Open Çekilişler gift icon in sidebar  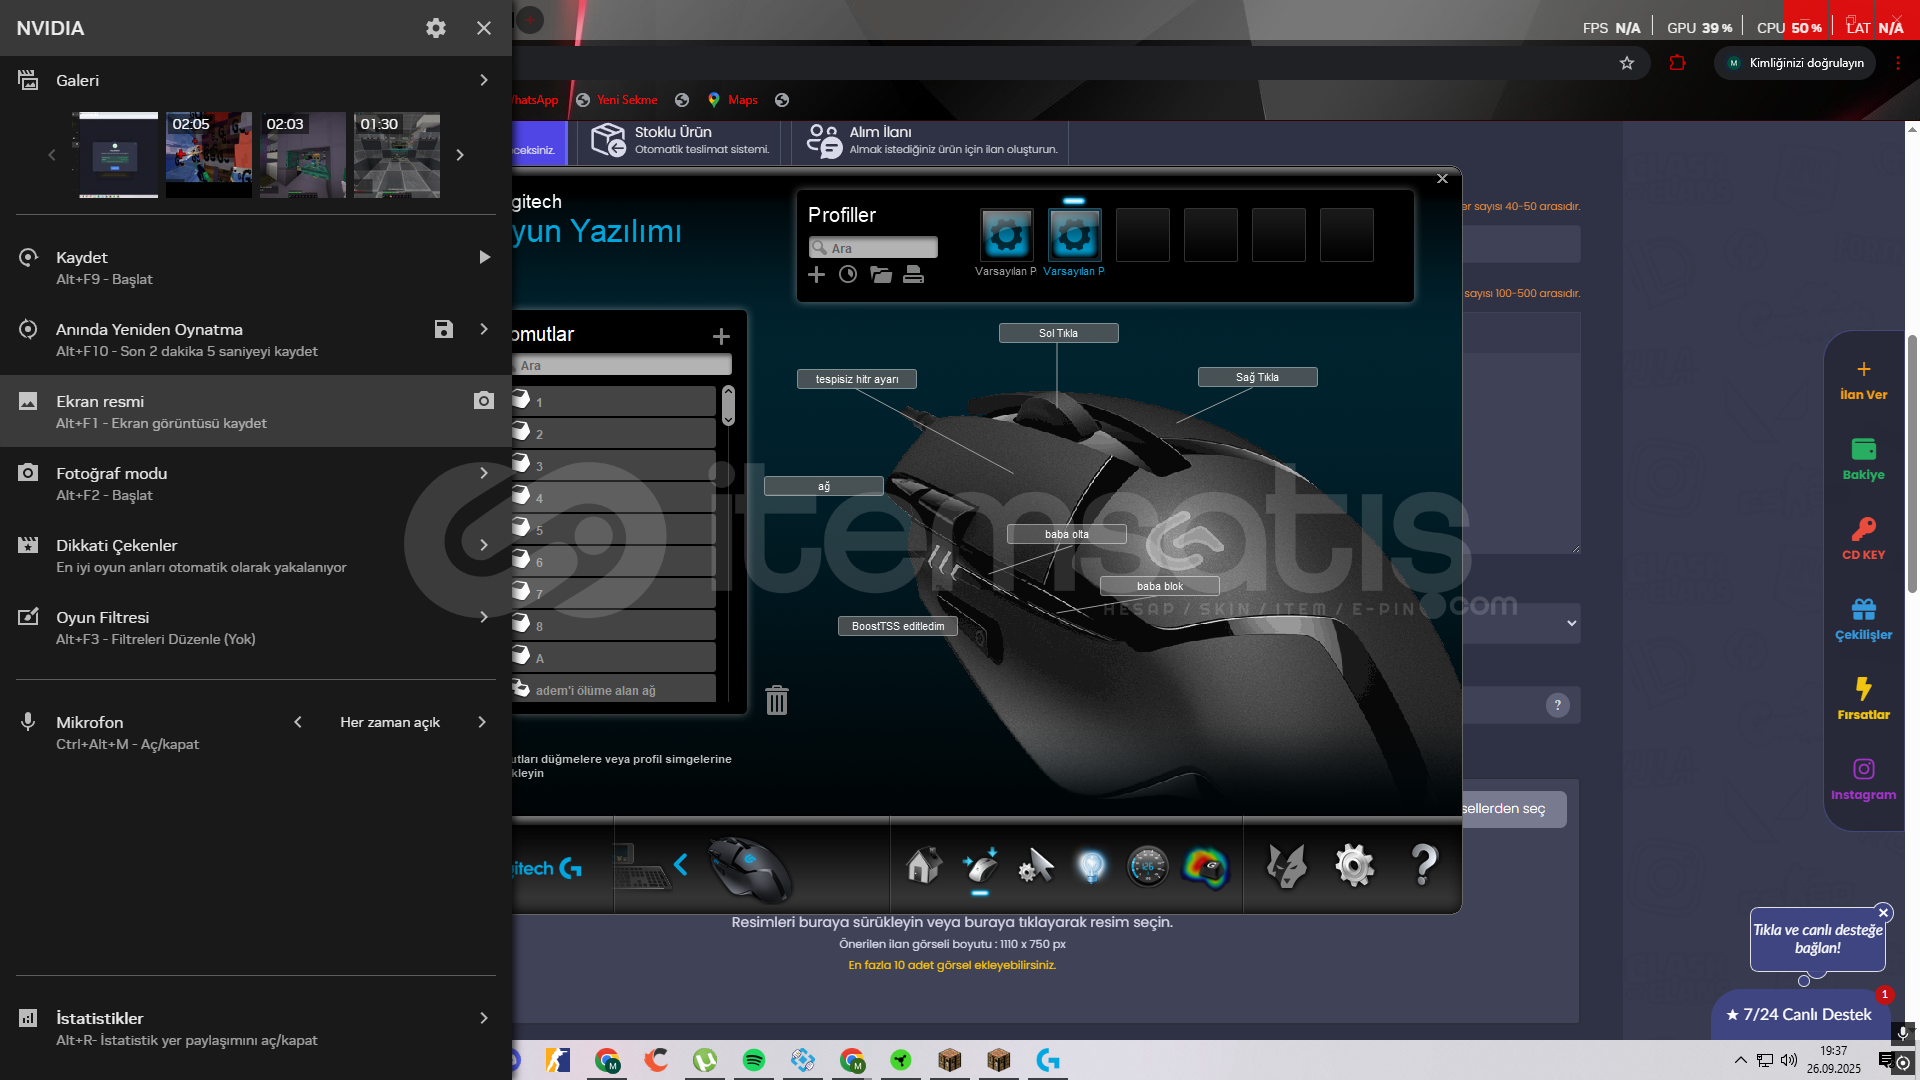[1863, 620]
